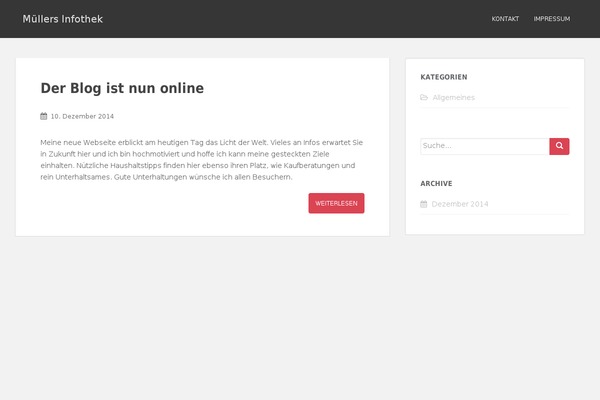Focus the Suche search field
This screenshot has width=600, height=400.
pos(485,146)
